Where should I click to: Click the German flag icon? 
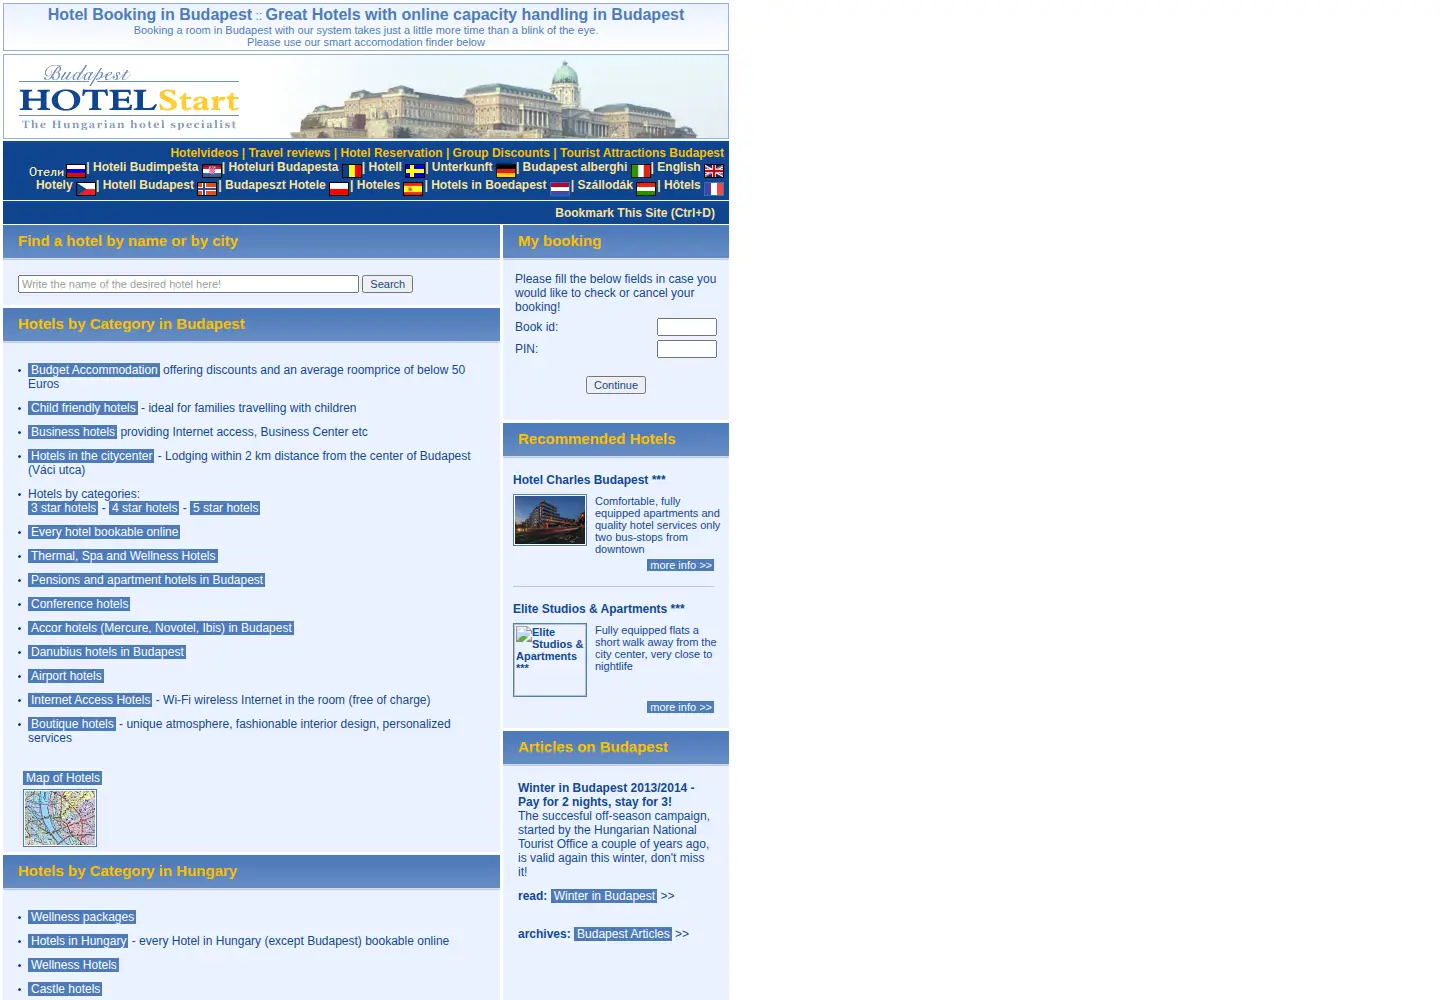click(506, 171)
